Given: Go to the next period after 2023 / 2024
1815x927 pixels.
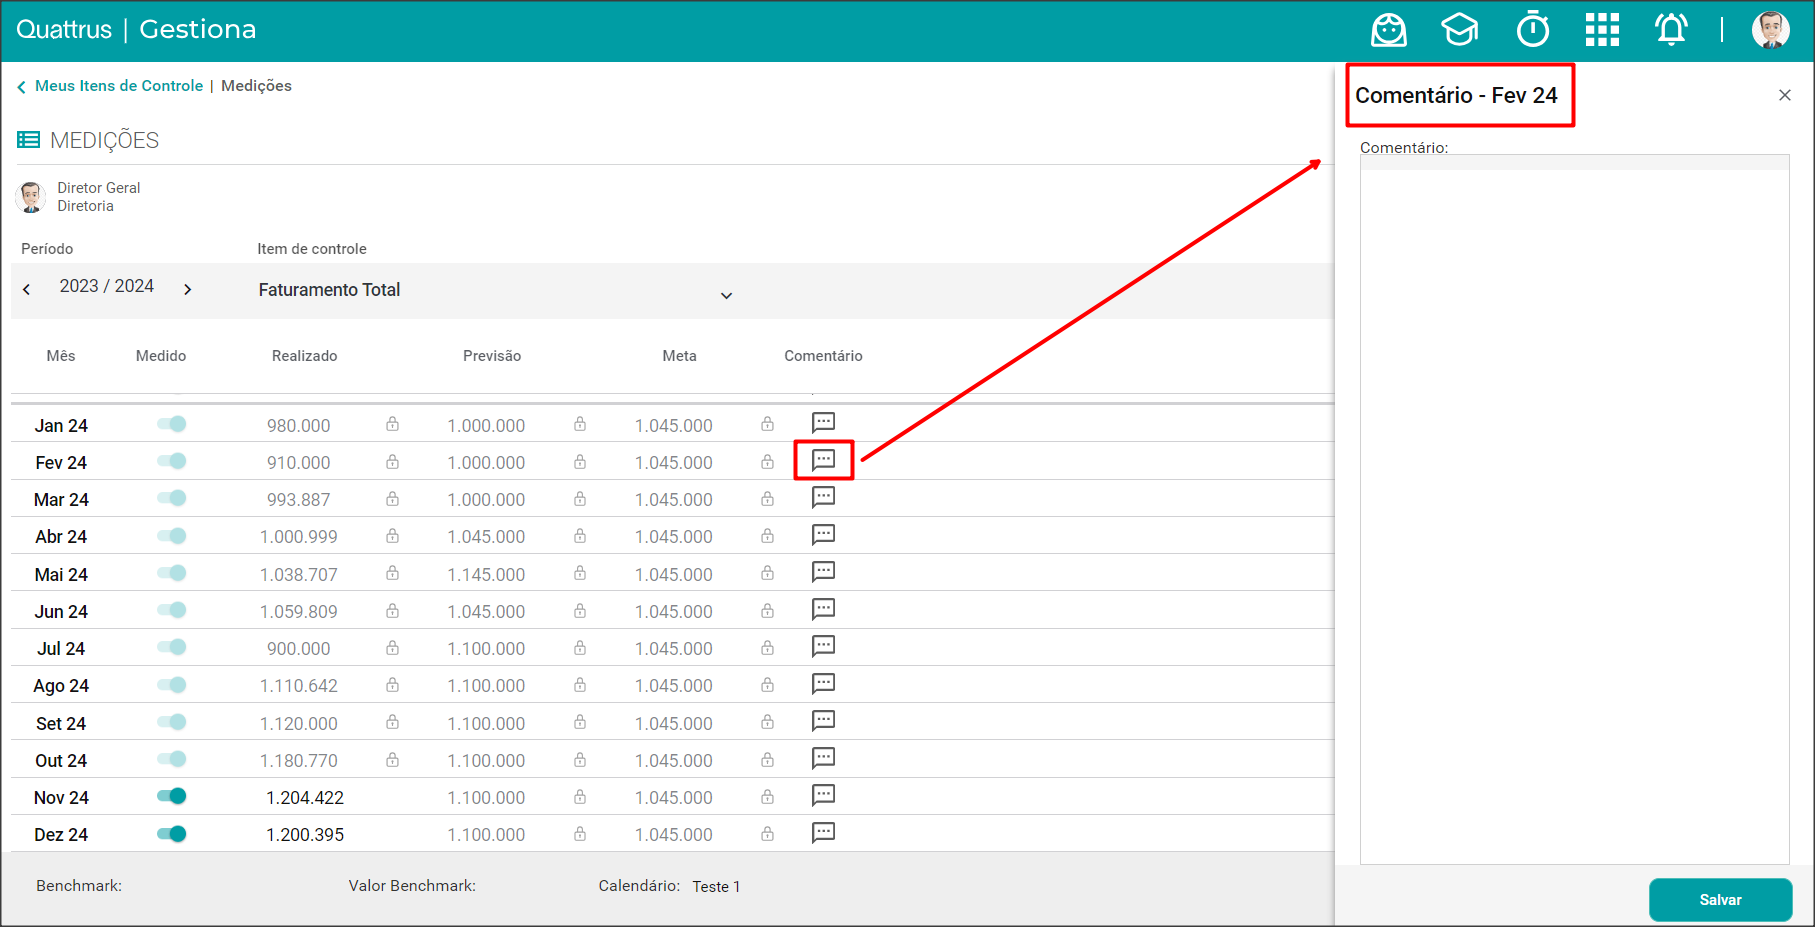Looking at the screenshot, I should click(187, 290).
